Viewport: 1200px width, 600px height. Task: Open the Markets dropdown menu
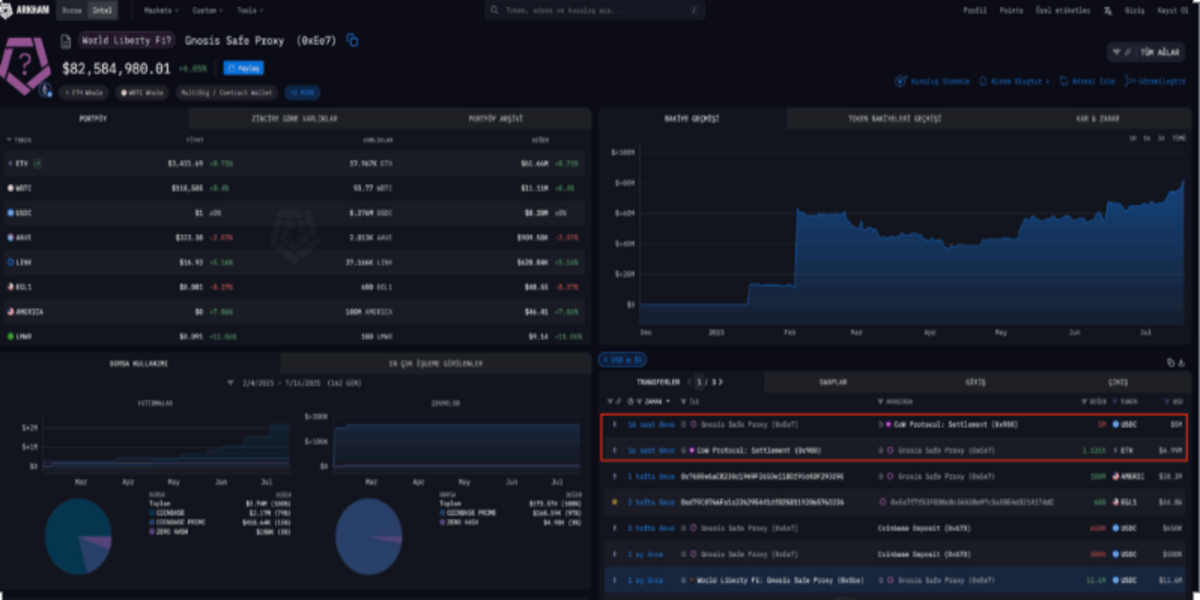coord(161,10)
